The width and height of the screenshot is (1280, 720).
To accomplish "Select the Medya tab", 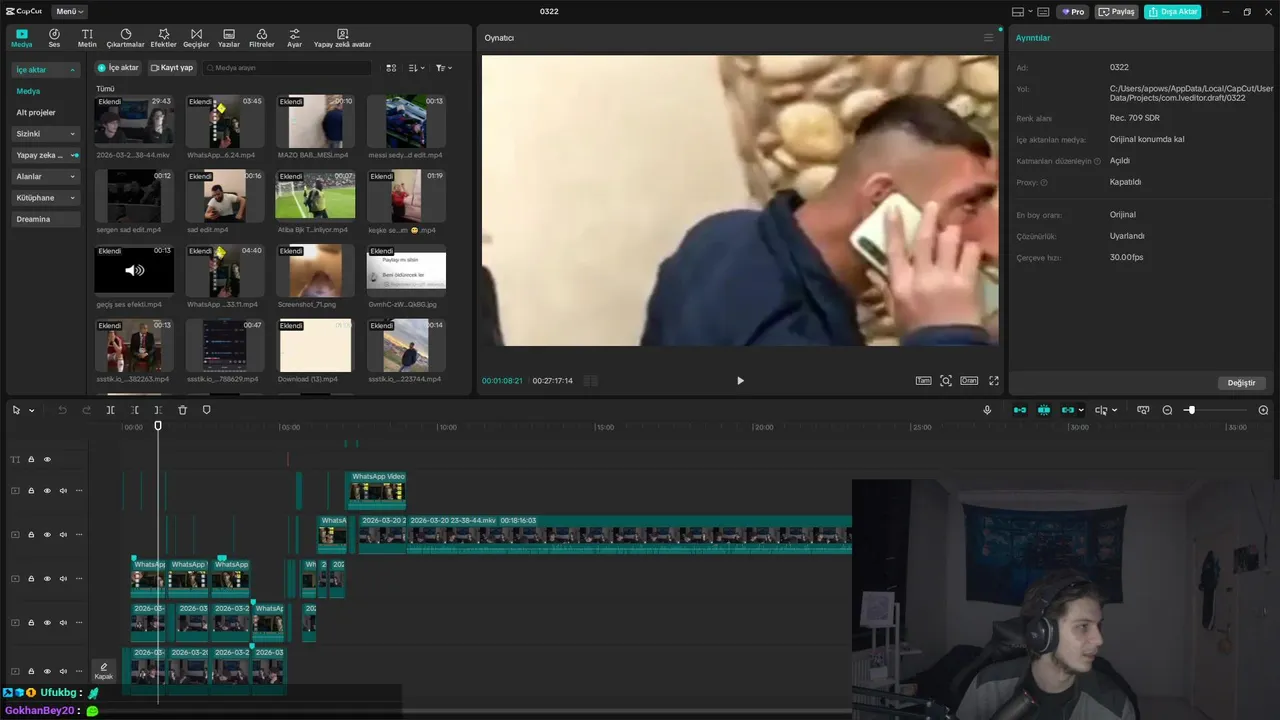I will click(22, 38).
